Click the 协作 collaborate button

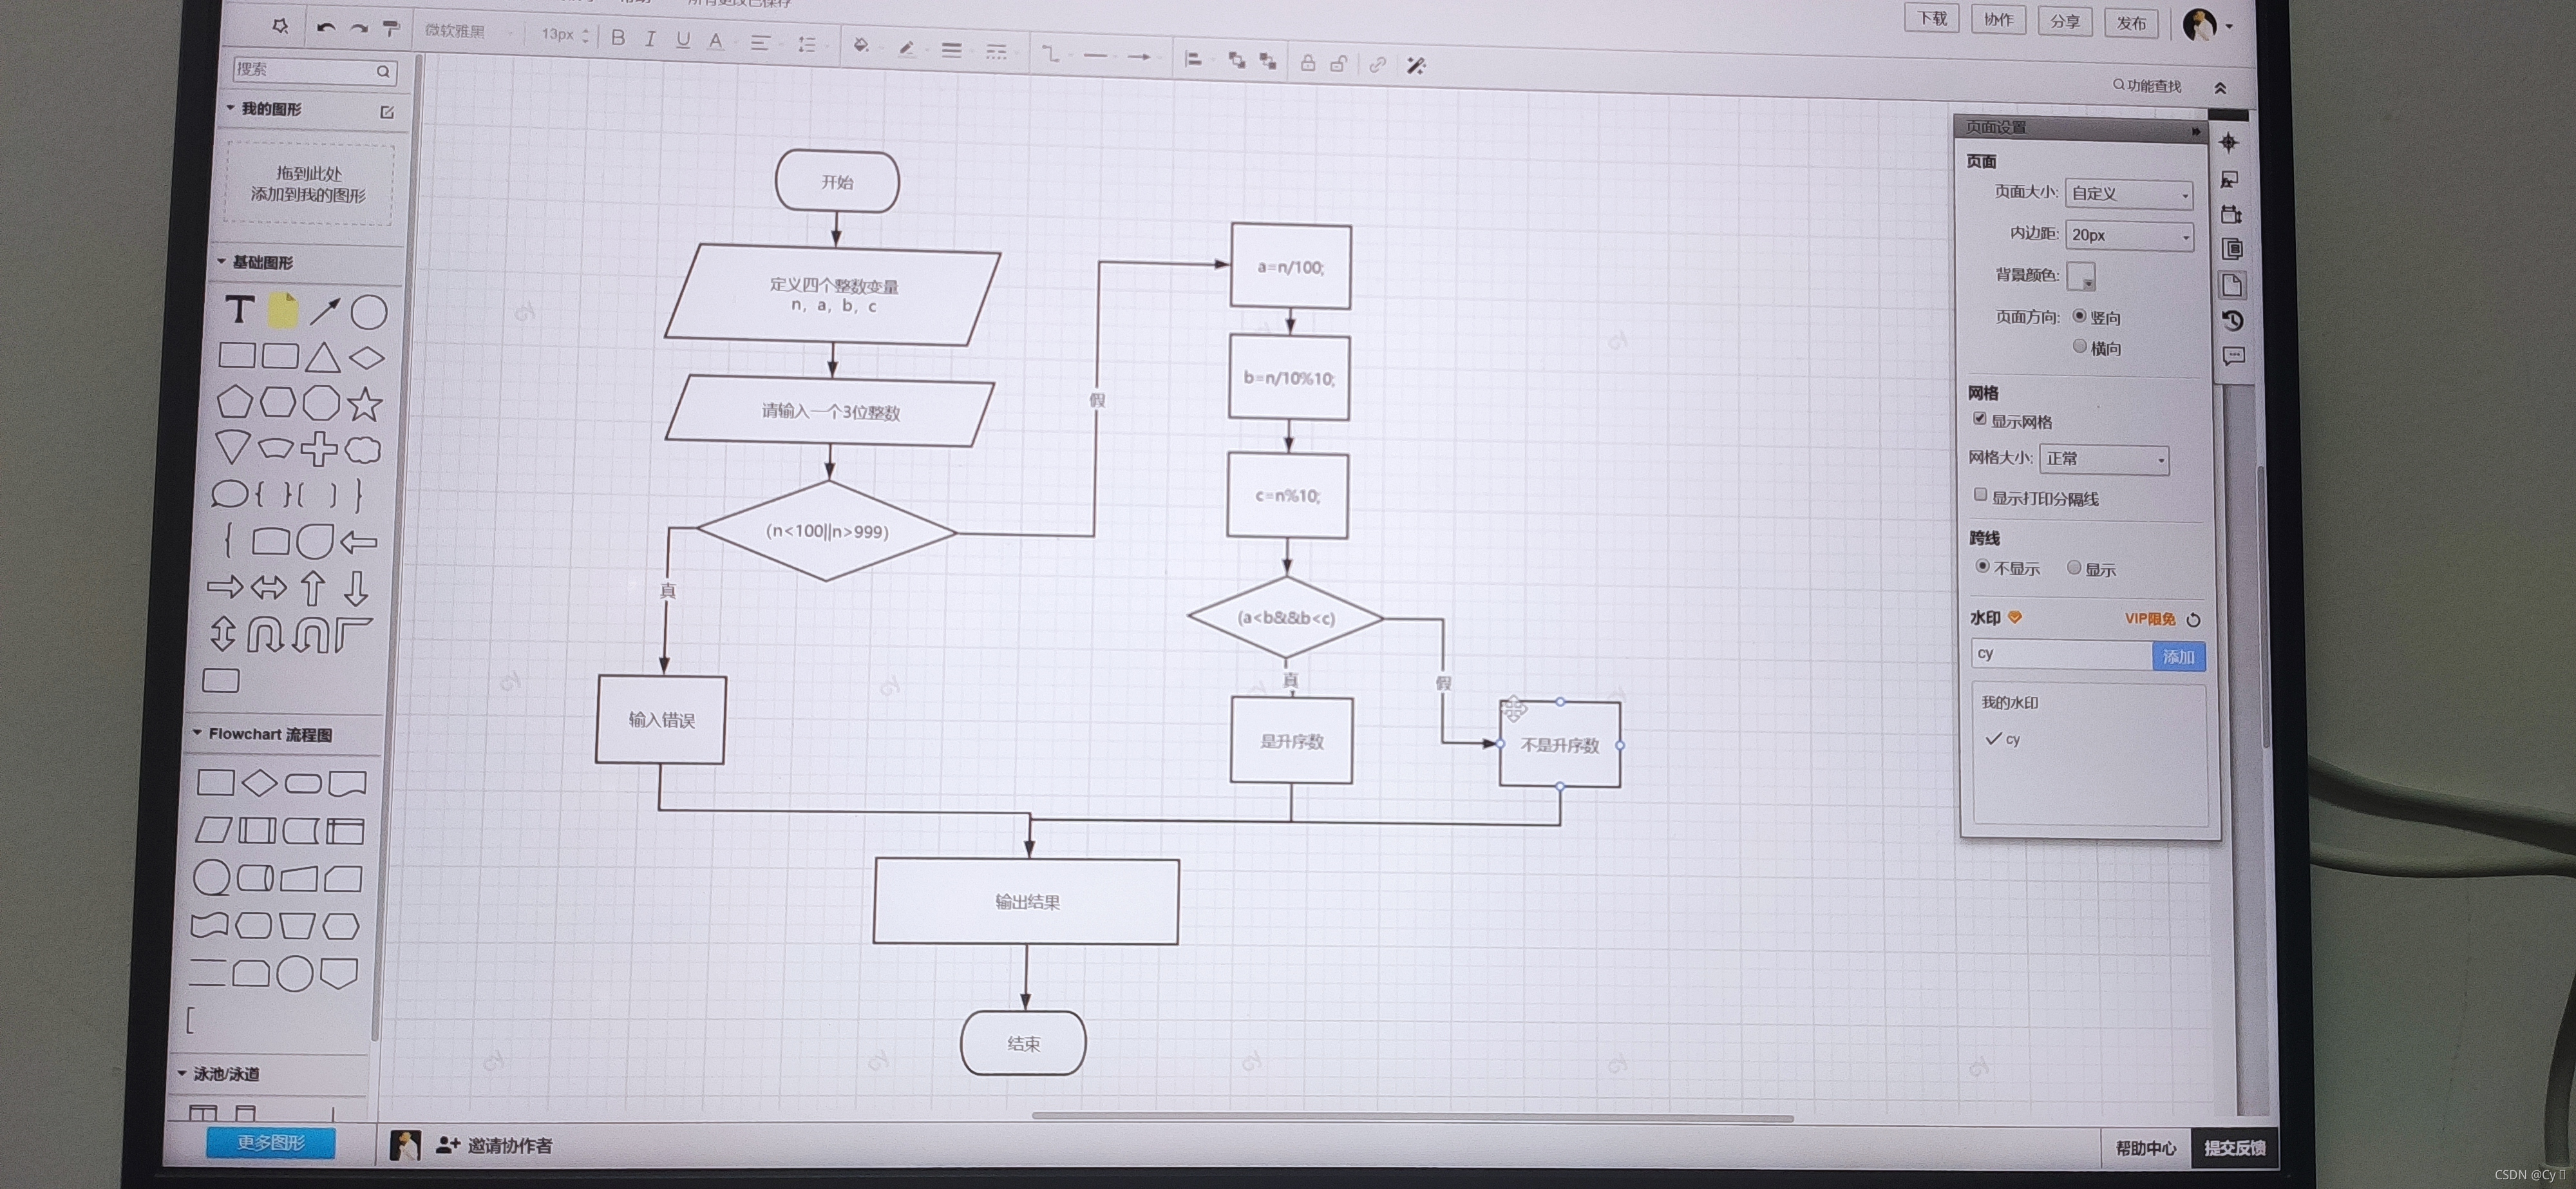[x=1998, y=20]
